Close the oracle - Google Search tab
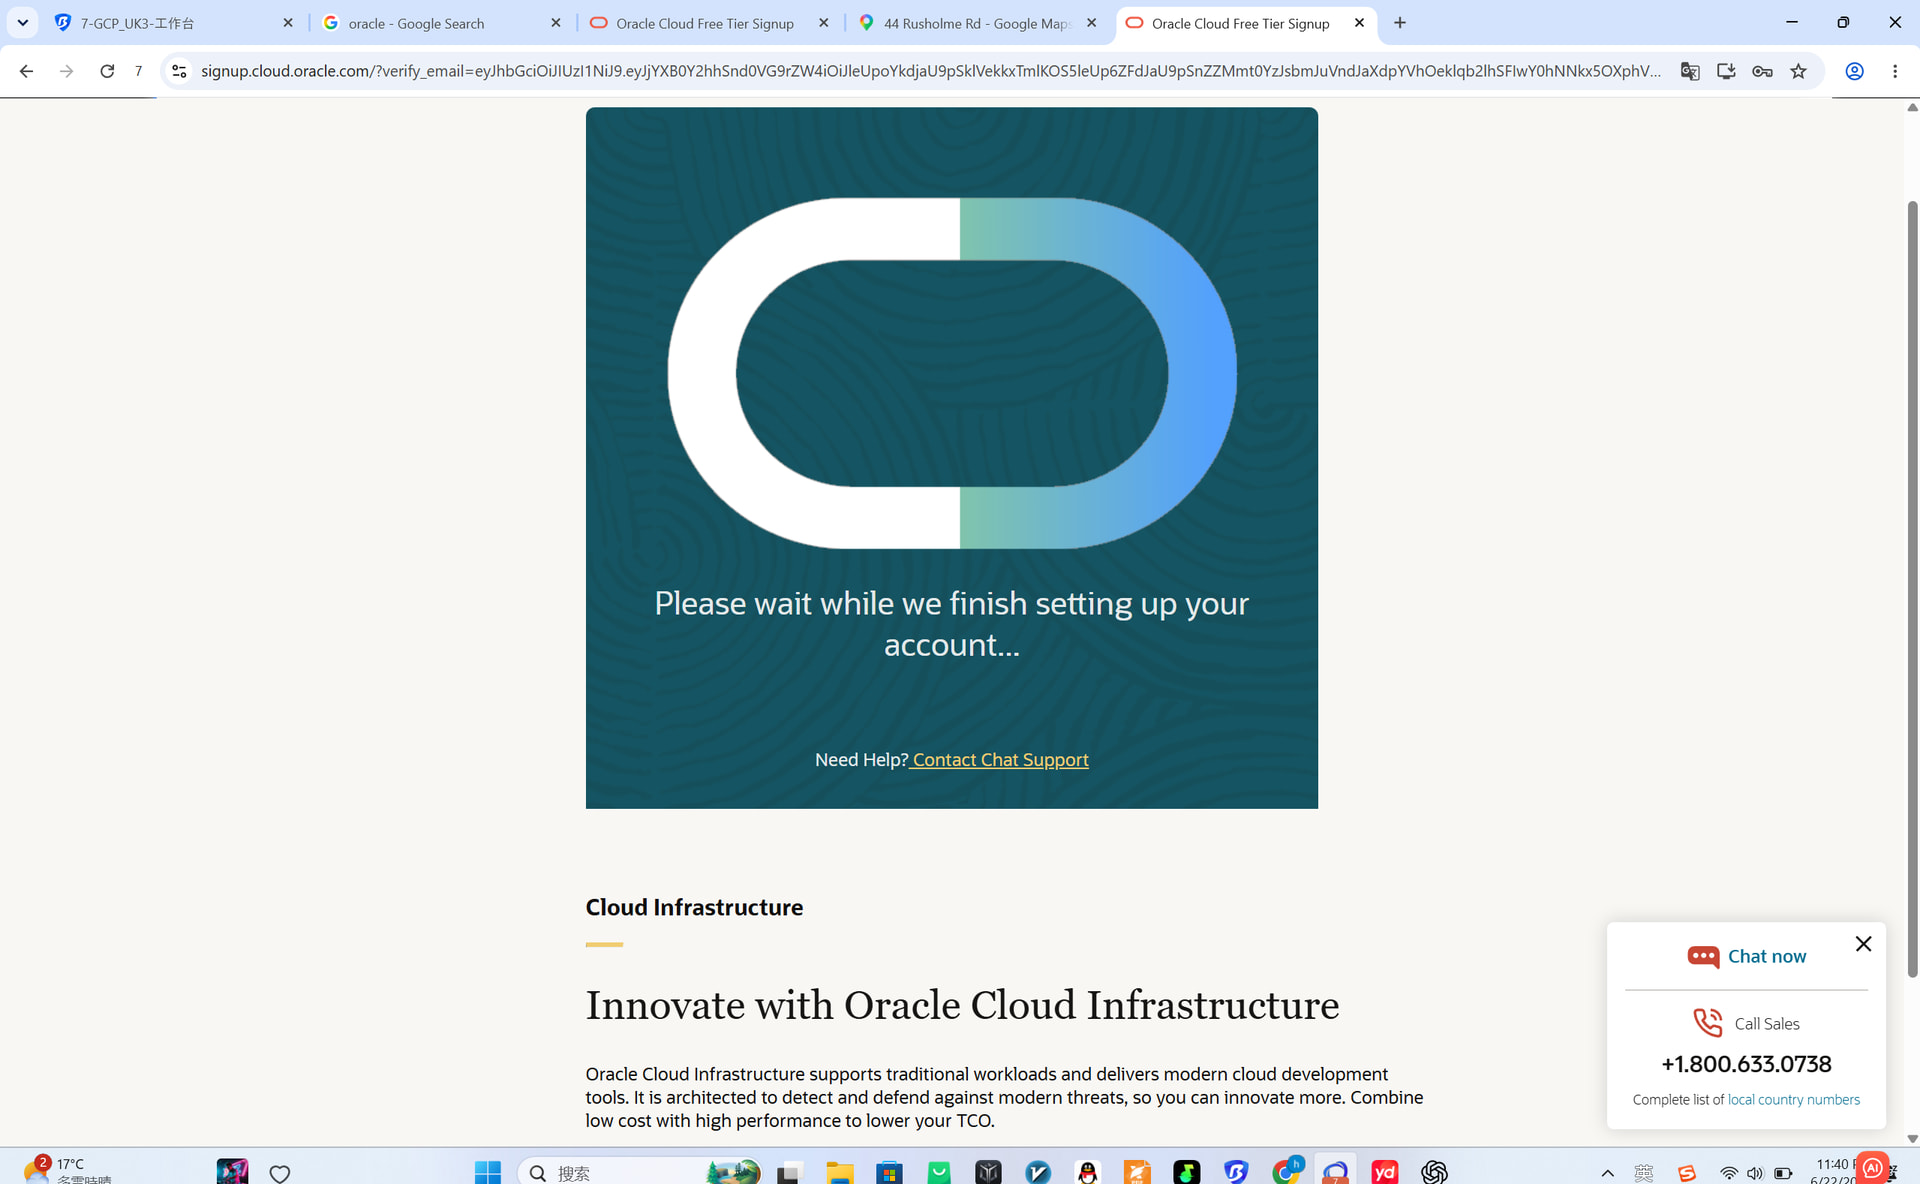 [x=556, y=23]
